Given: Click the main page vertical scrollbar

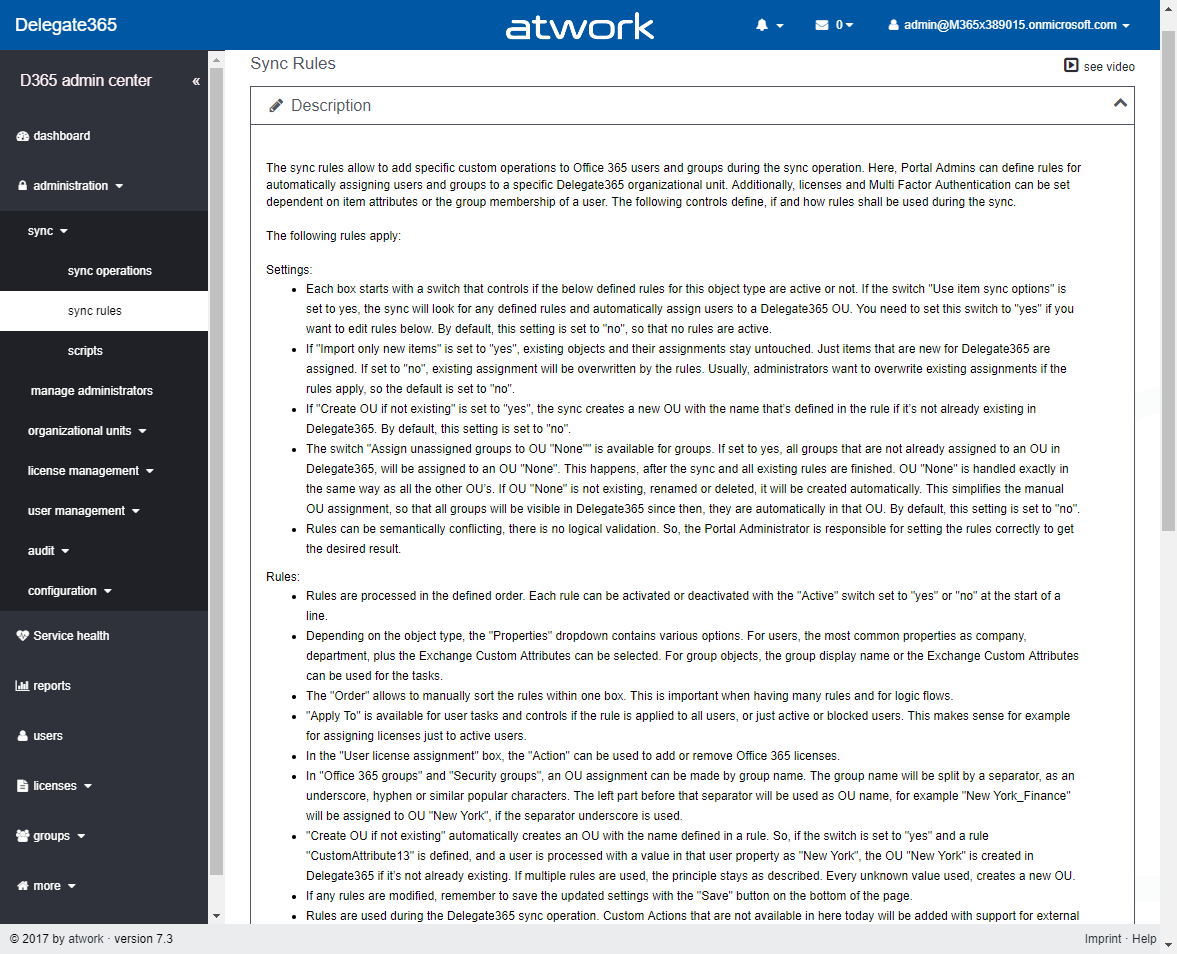Looking at the screenshot, I should click(1168, 281).
